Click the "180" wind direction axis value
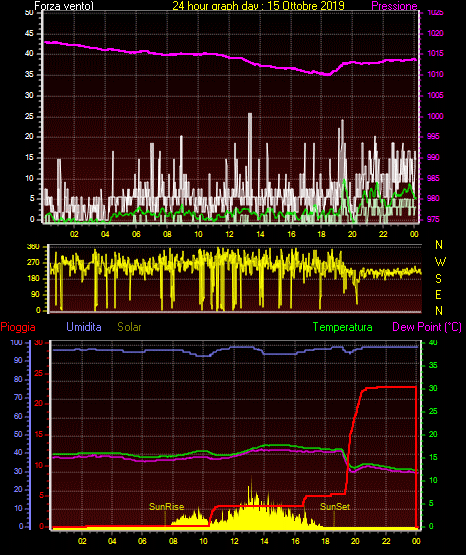Screen dimensions: 466x555 click(33, 279)
